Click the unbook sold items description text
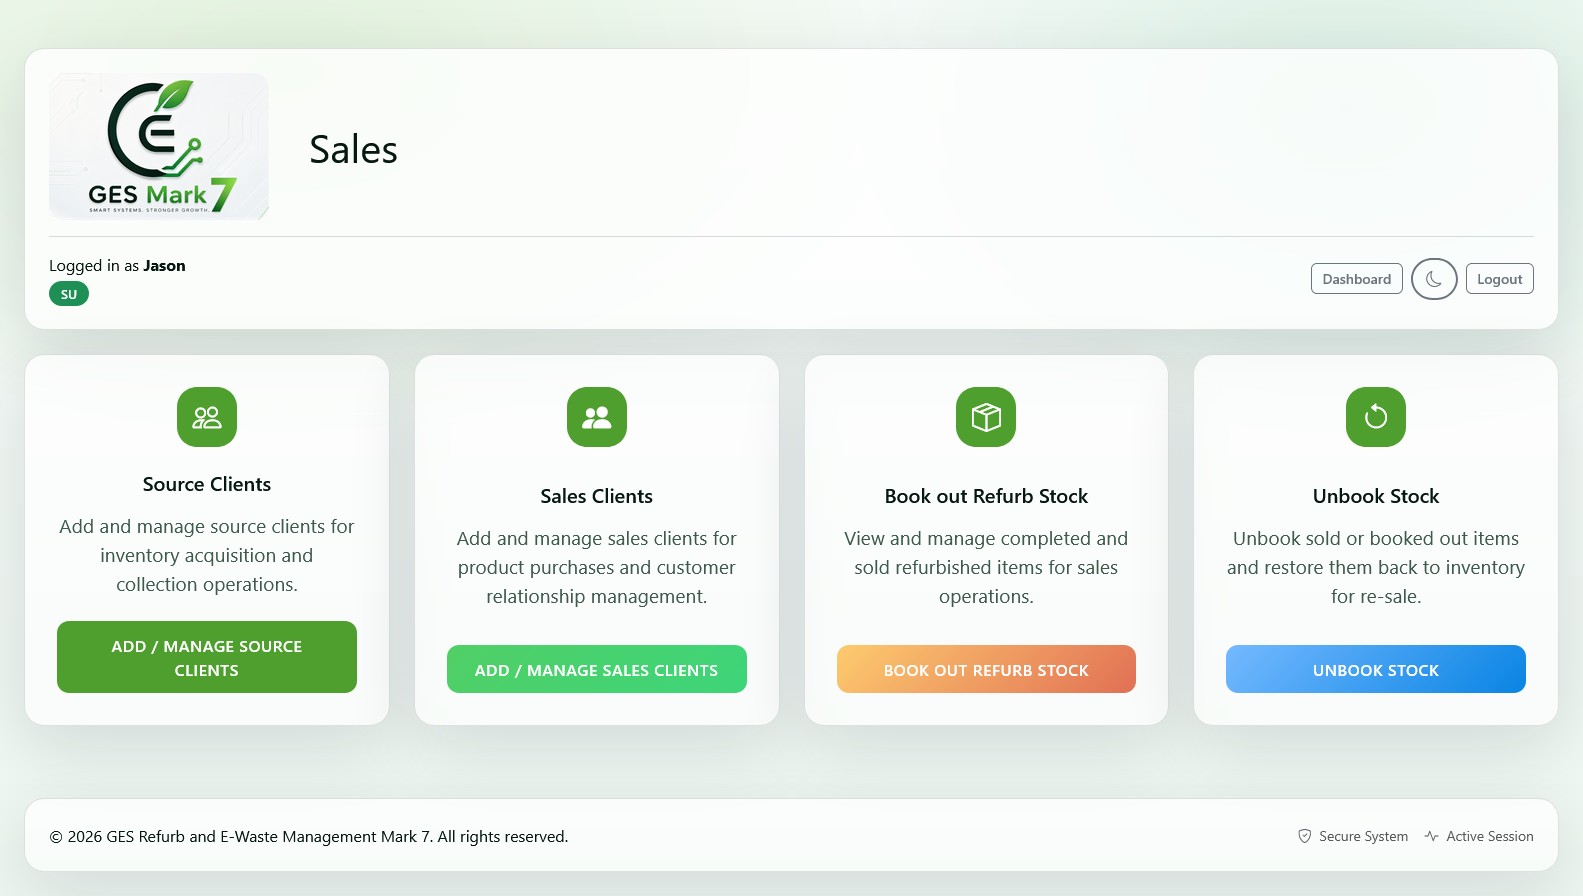 (x=1376, y=567)
